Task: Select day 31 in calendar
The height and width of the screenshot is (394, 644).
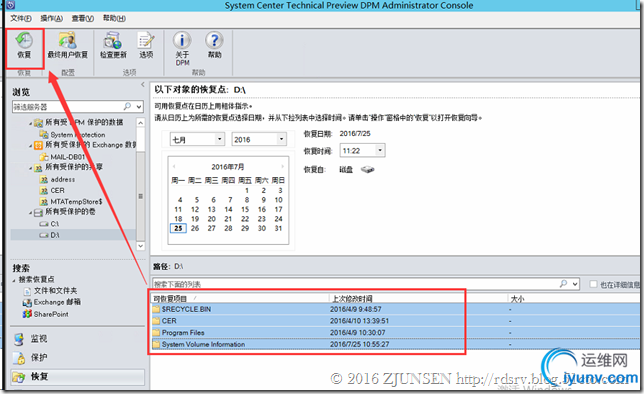Action: point(278,228)
